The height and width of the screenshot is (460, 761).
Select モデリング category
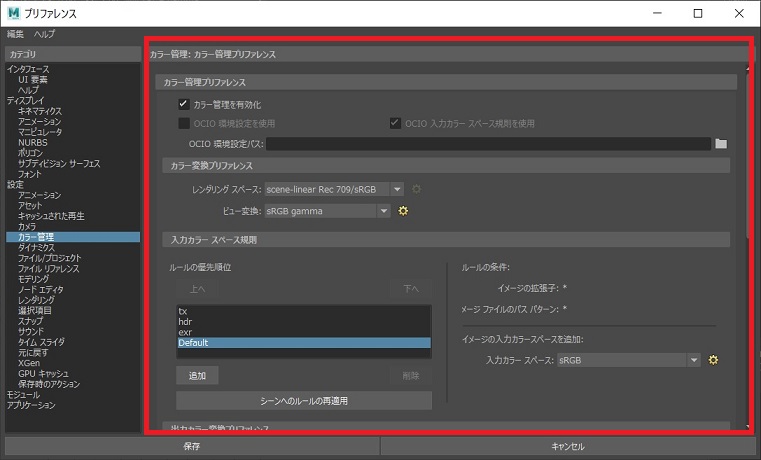click(33, 279)
